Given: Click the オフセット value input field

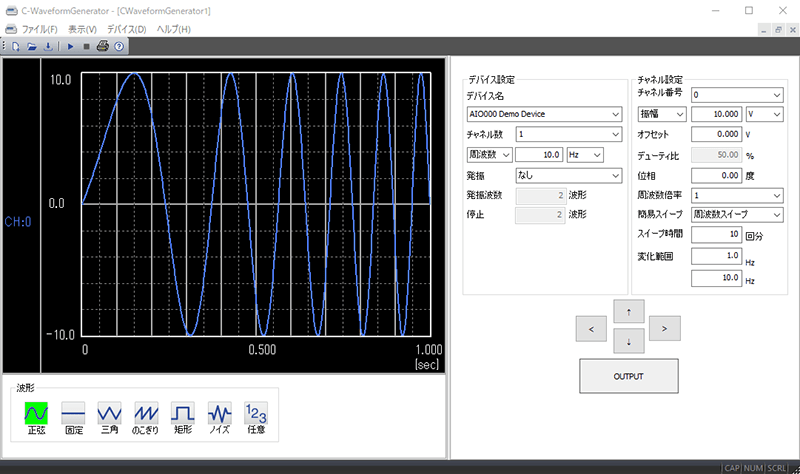Looking at the screenshot, I should click(x=715, y=134).
